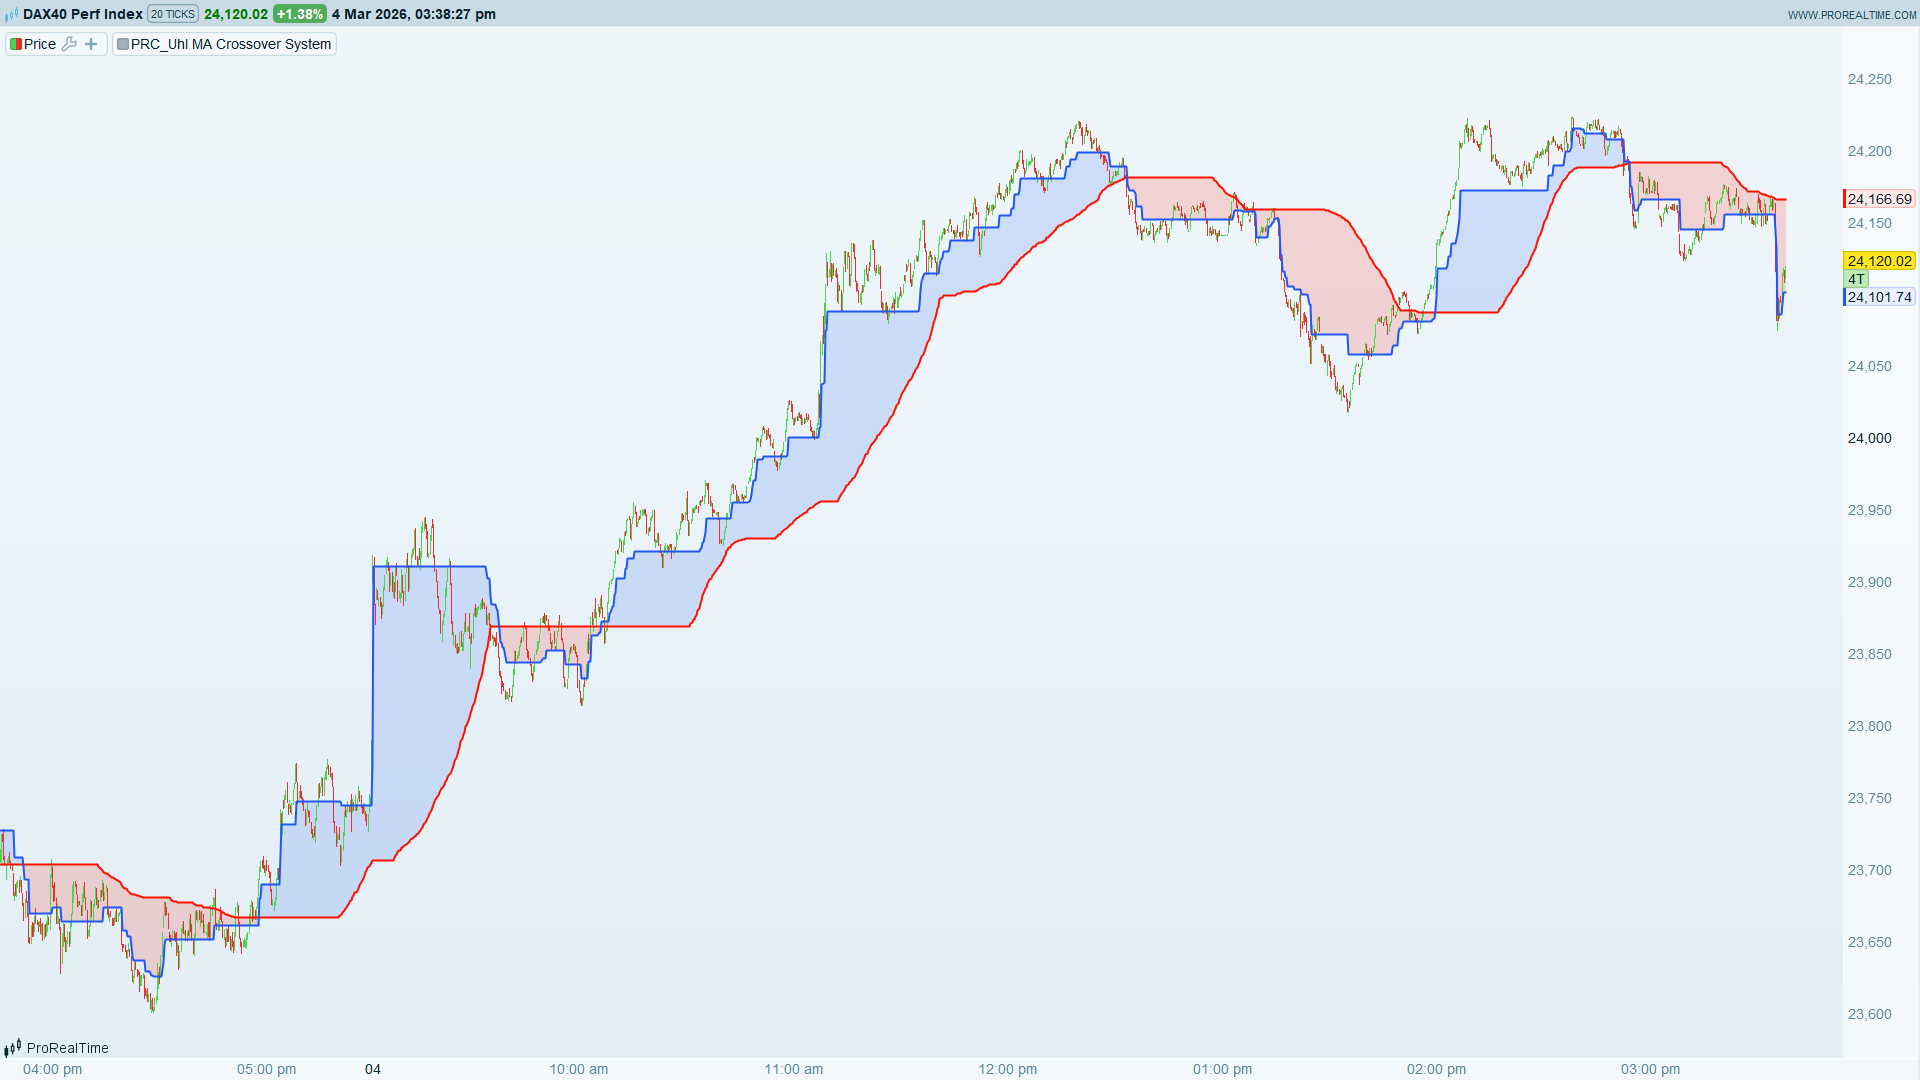Image resolution: width=1920 pixels, height=1080 pixels.
Task: Click the 04 date marker on time axis
Action: pyautogui.click(x=373, y=1069)
